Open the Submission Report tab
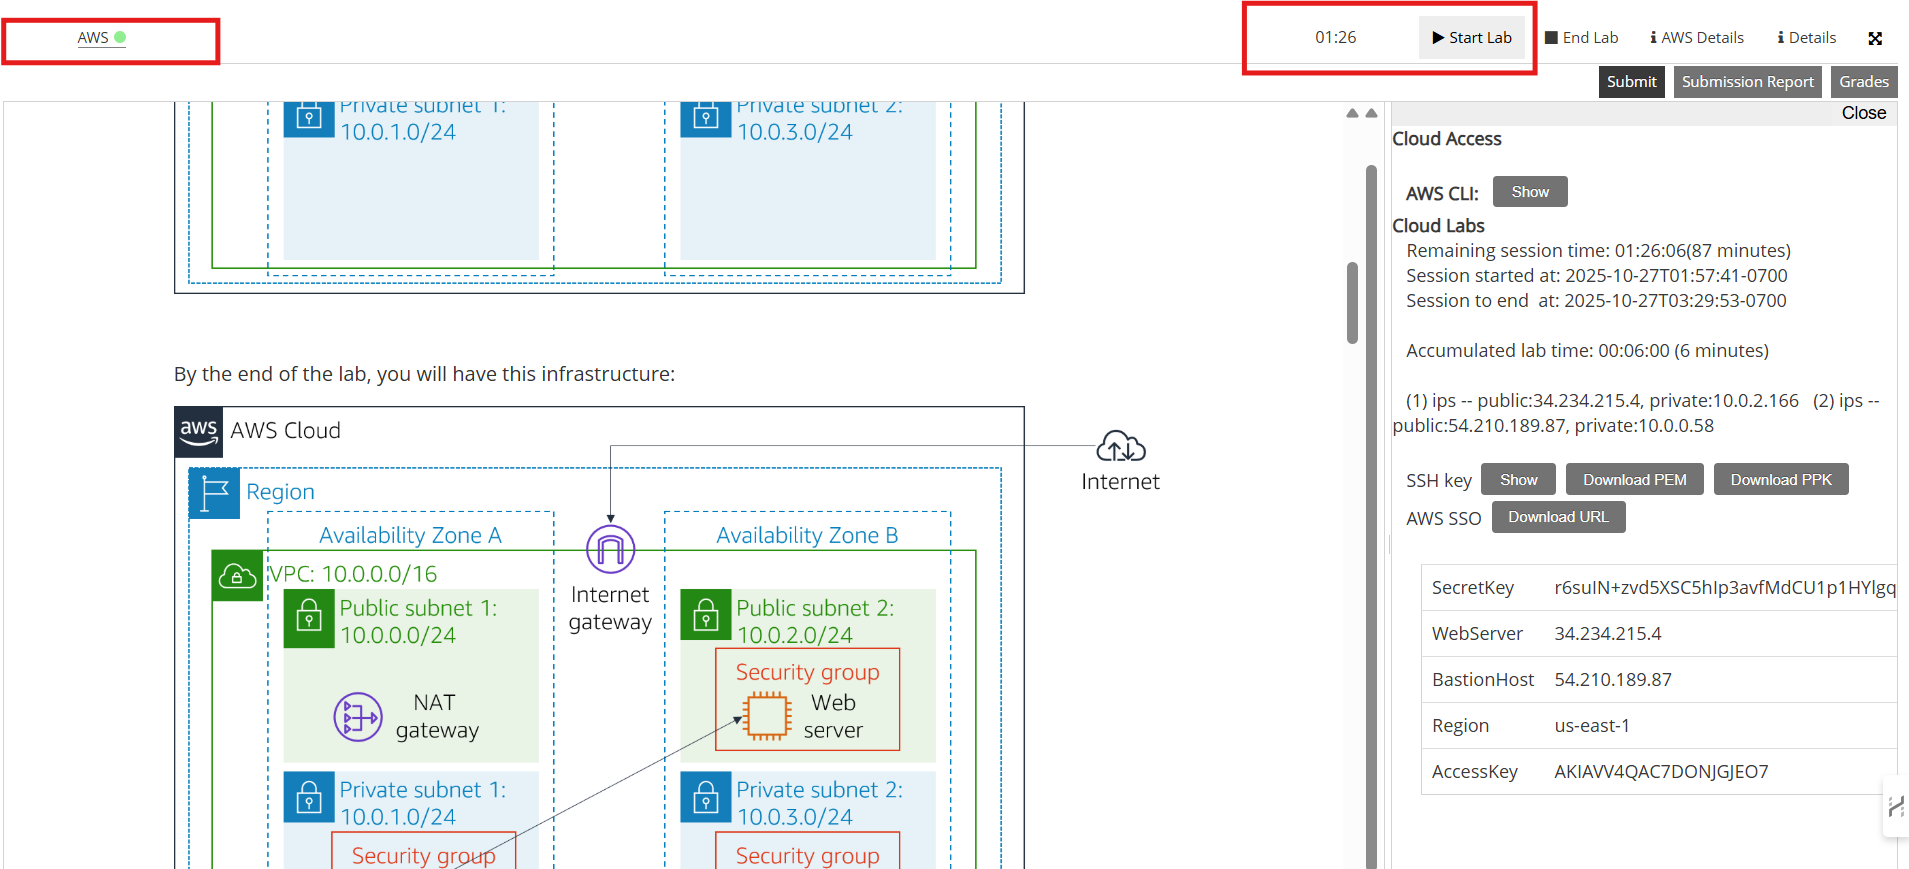 1746,82
